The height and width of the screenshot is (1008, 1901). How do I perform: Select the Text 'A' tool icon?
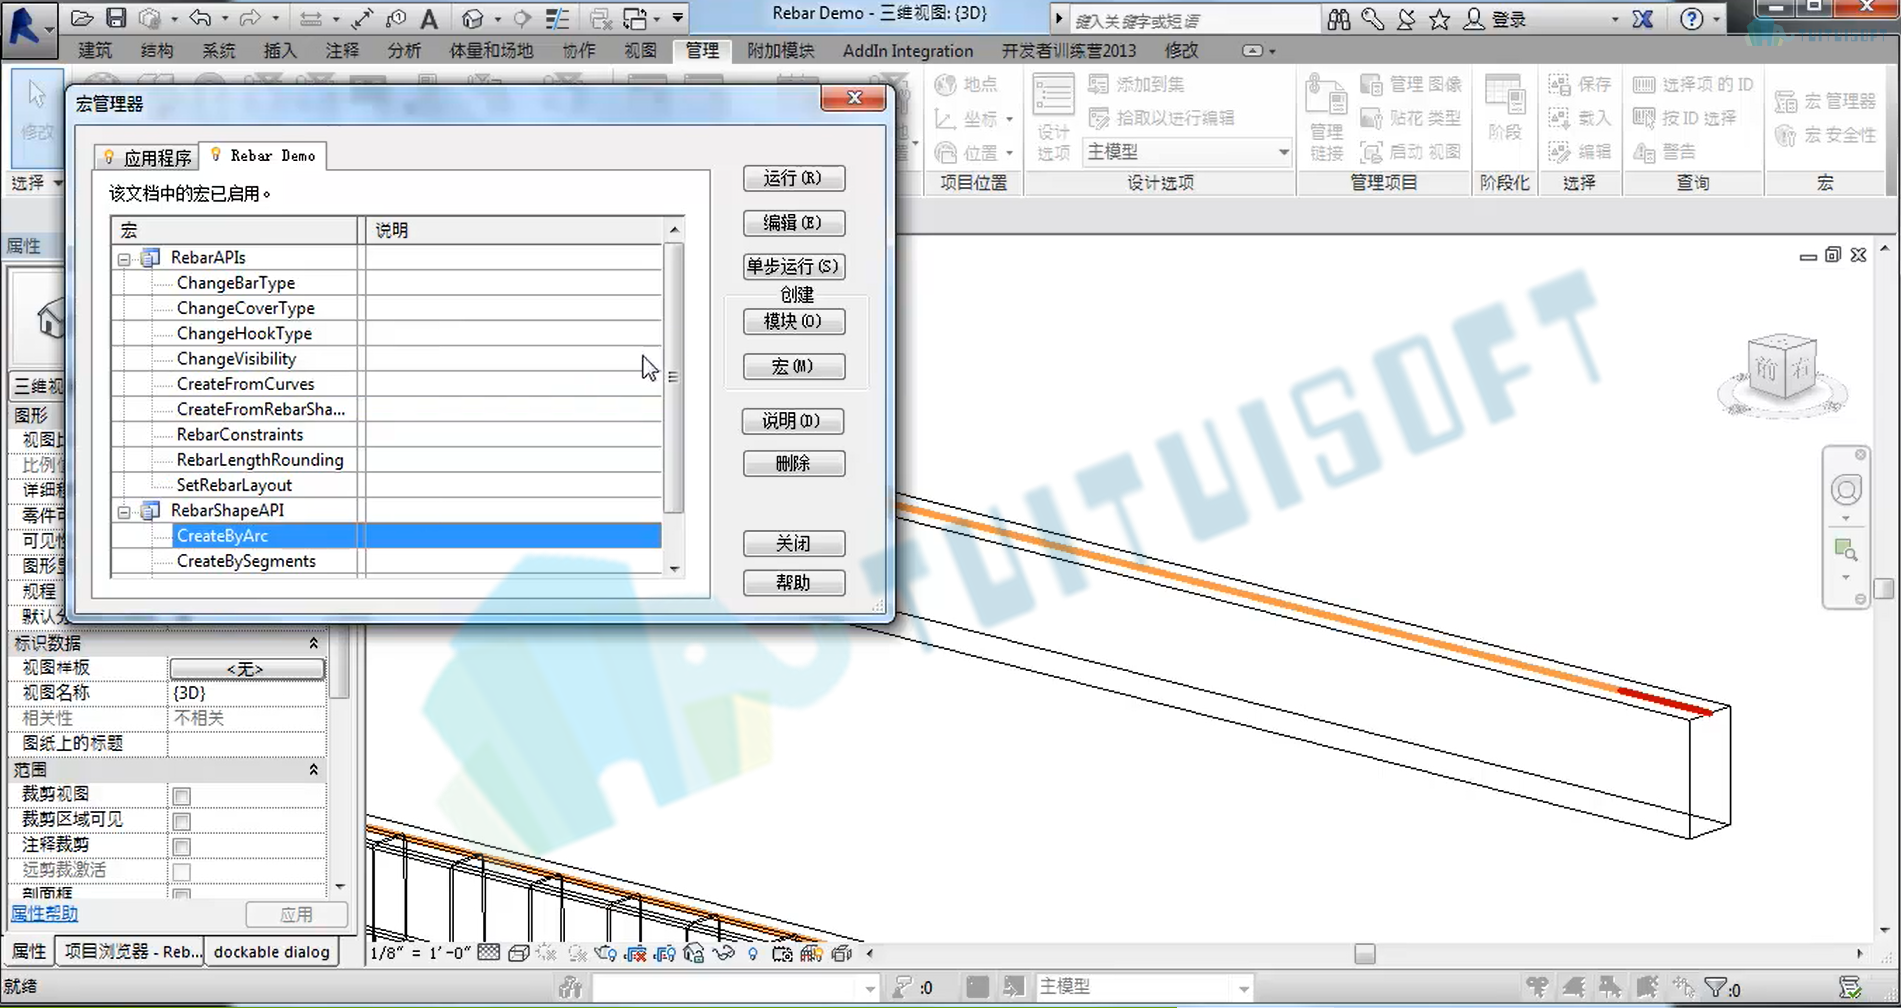click(x=429, y=18)
